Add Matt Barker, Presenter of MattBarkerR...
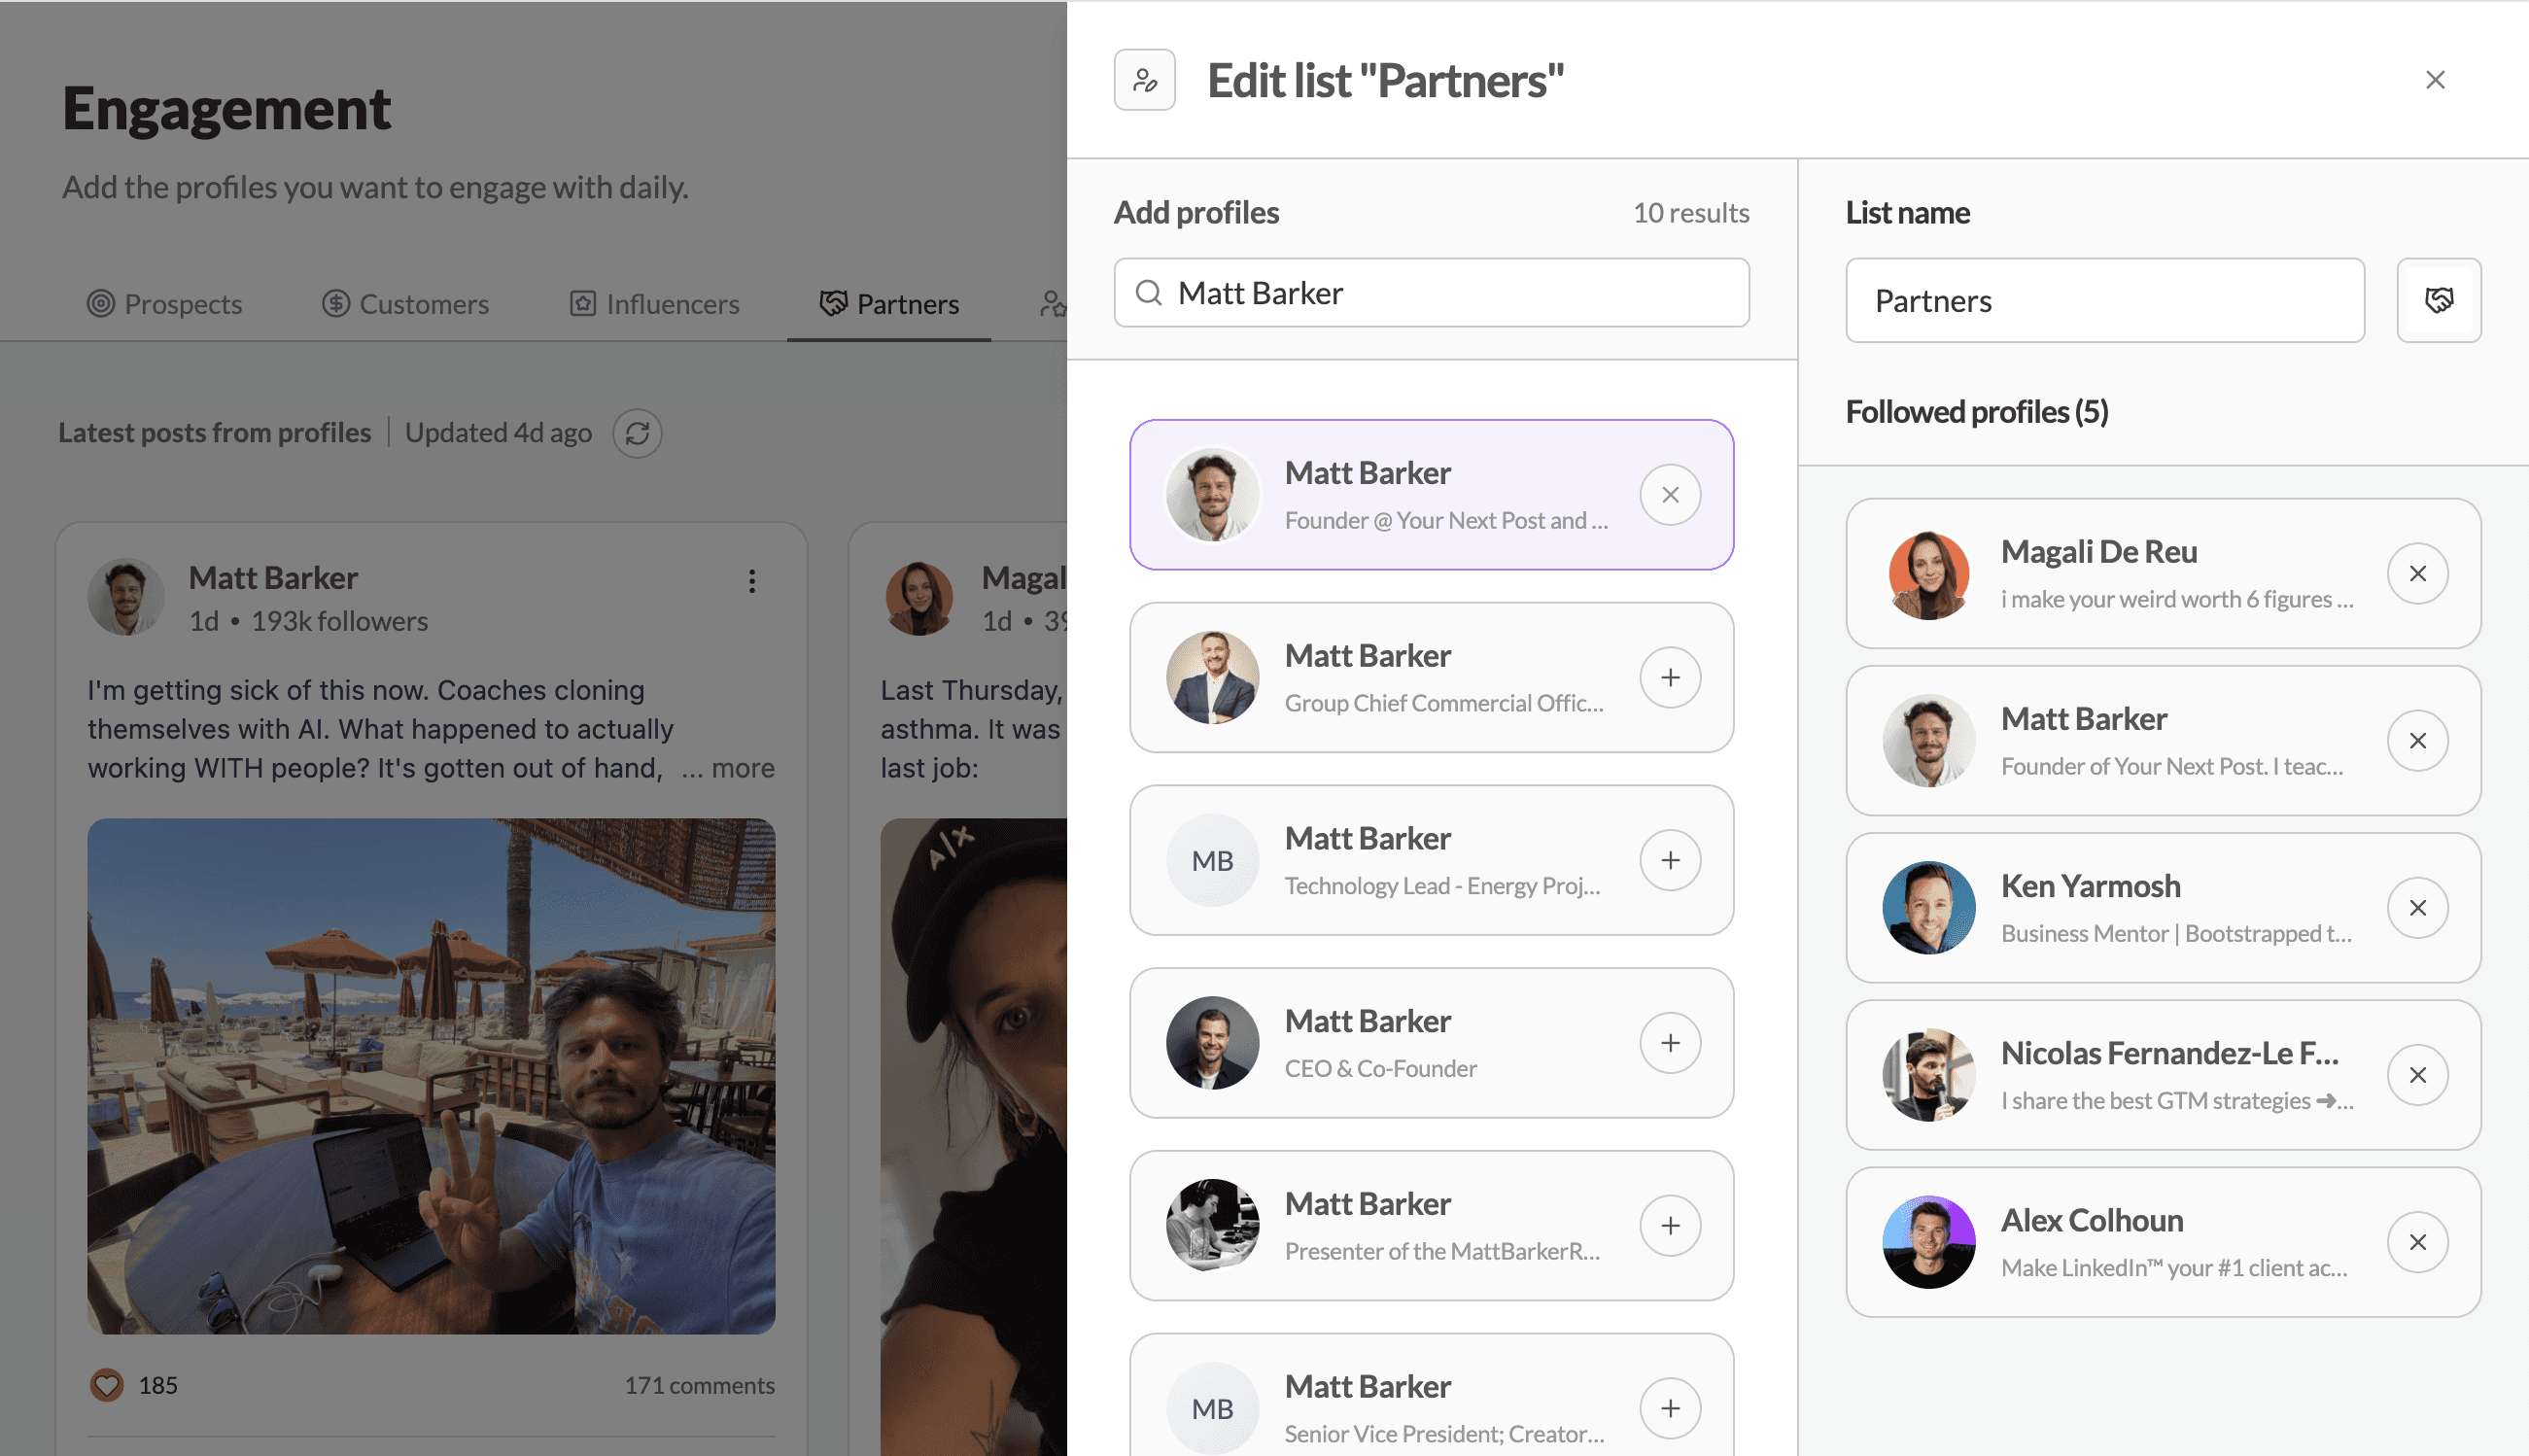 (1670, 1225)
